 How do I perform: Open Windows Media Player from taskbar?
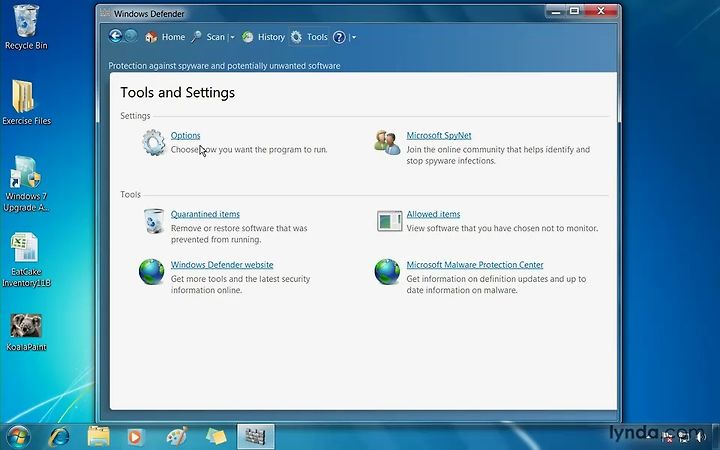point(135,437)
